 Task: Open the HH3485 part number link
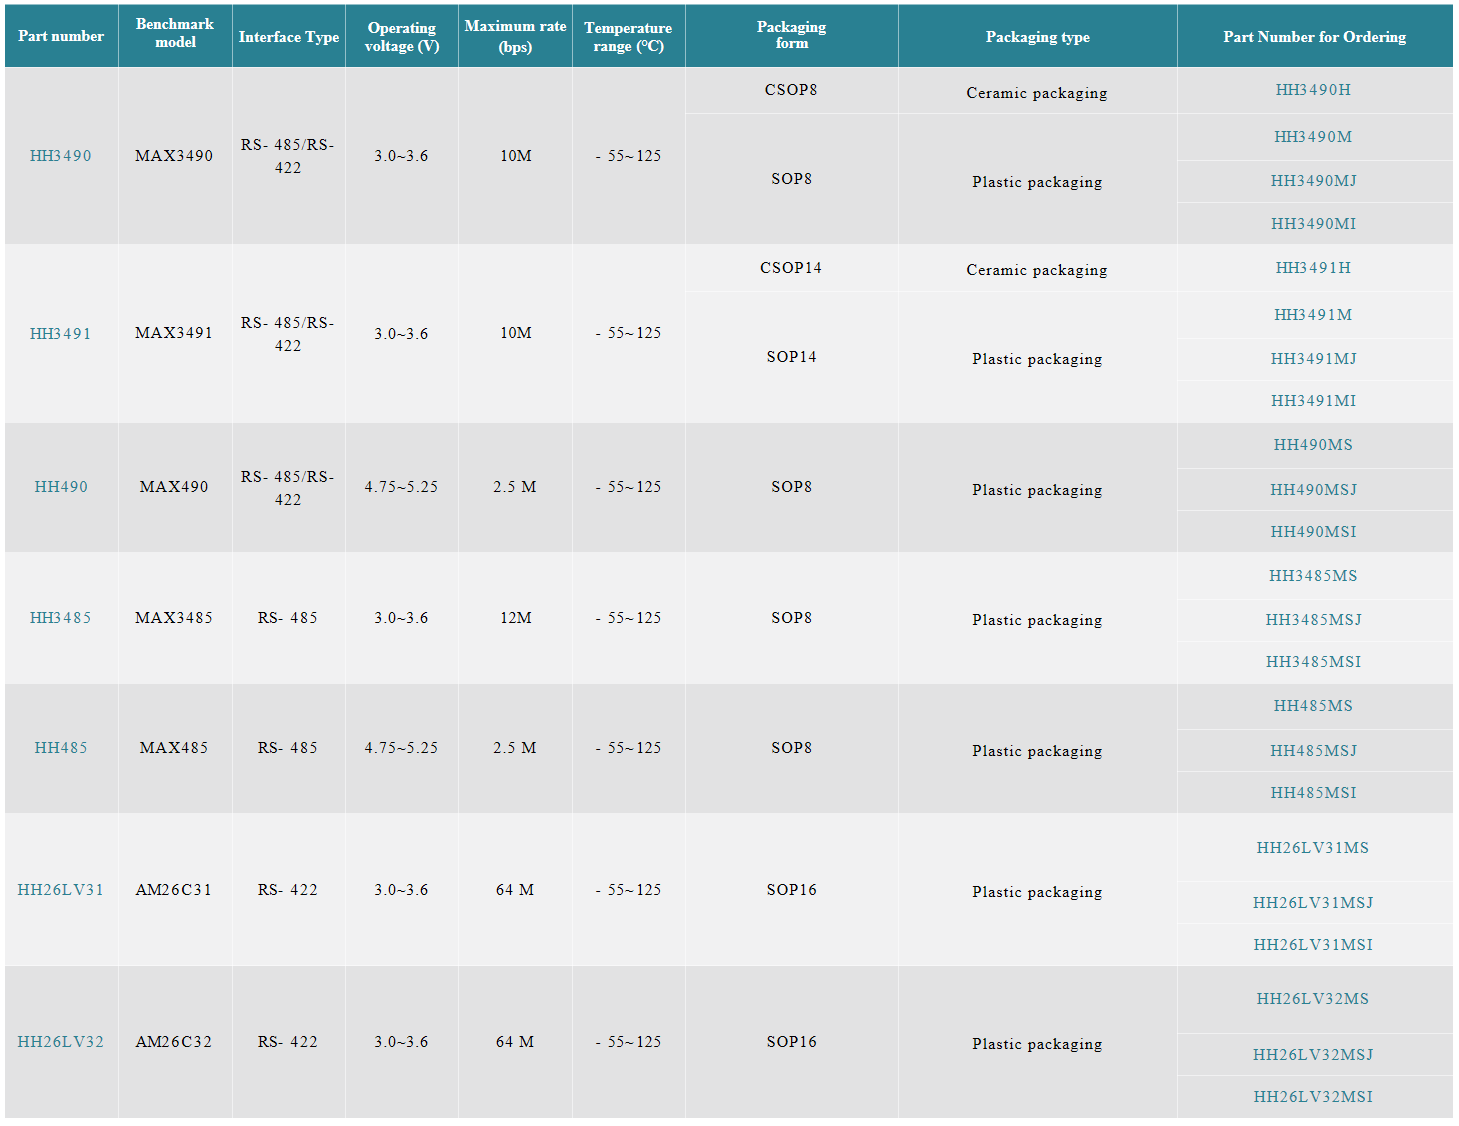tap(61, 618)
